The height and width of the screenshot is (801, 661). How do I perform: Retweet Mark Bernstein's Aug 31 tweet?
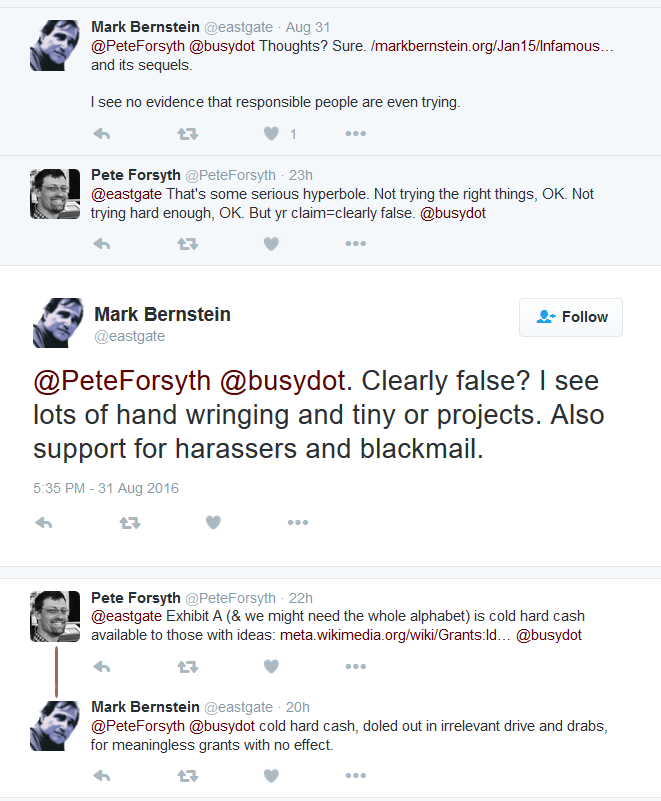pos(187,134)
